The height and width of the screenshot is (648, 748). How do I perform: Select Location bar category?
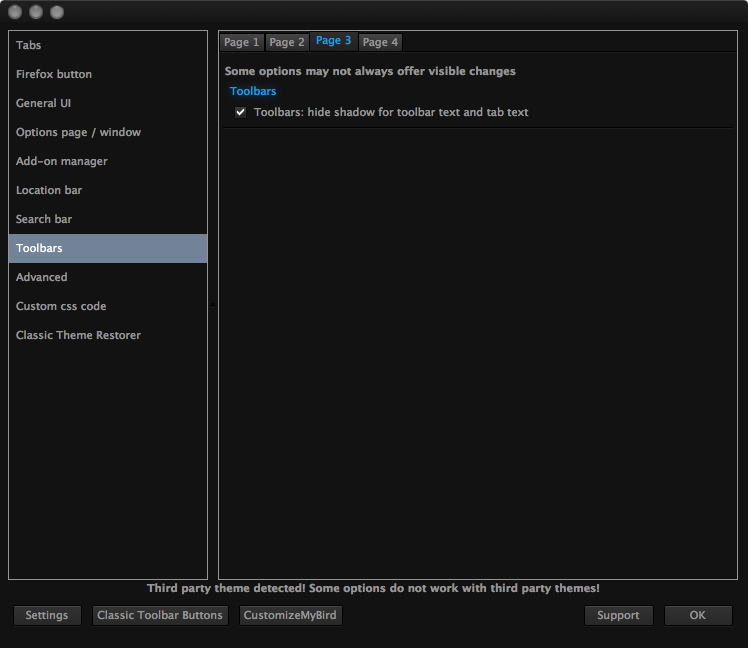108,190
